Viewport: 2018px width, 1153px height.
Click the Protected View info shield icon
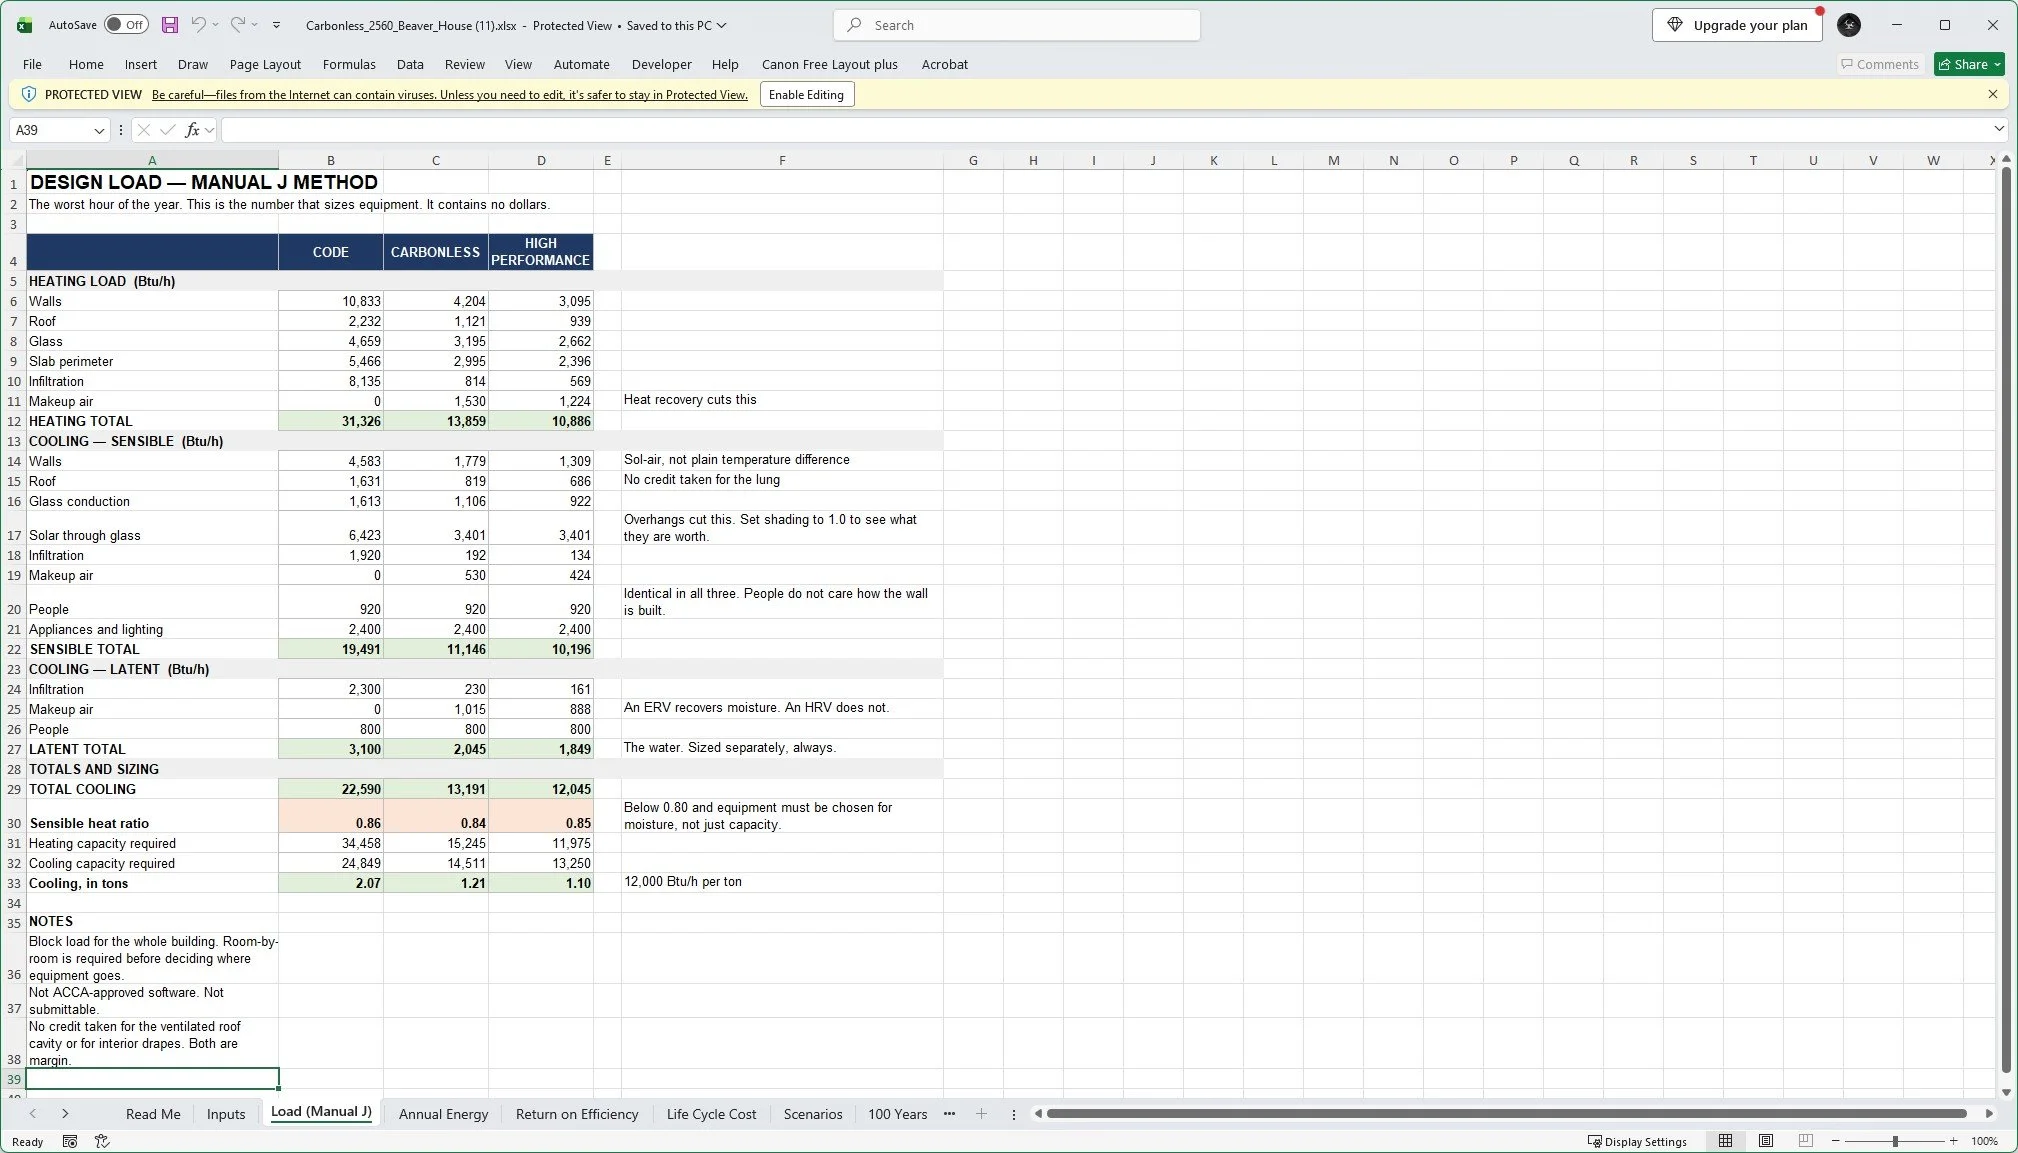(29, 94)
